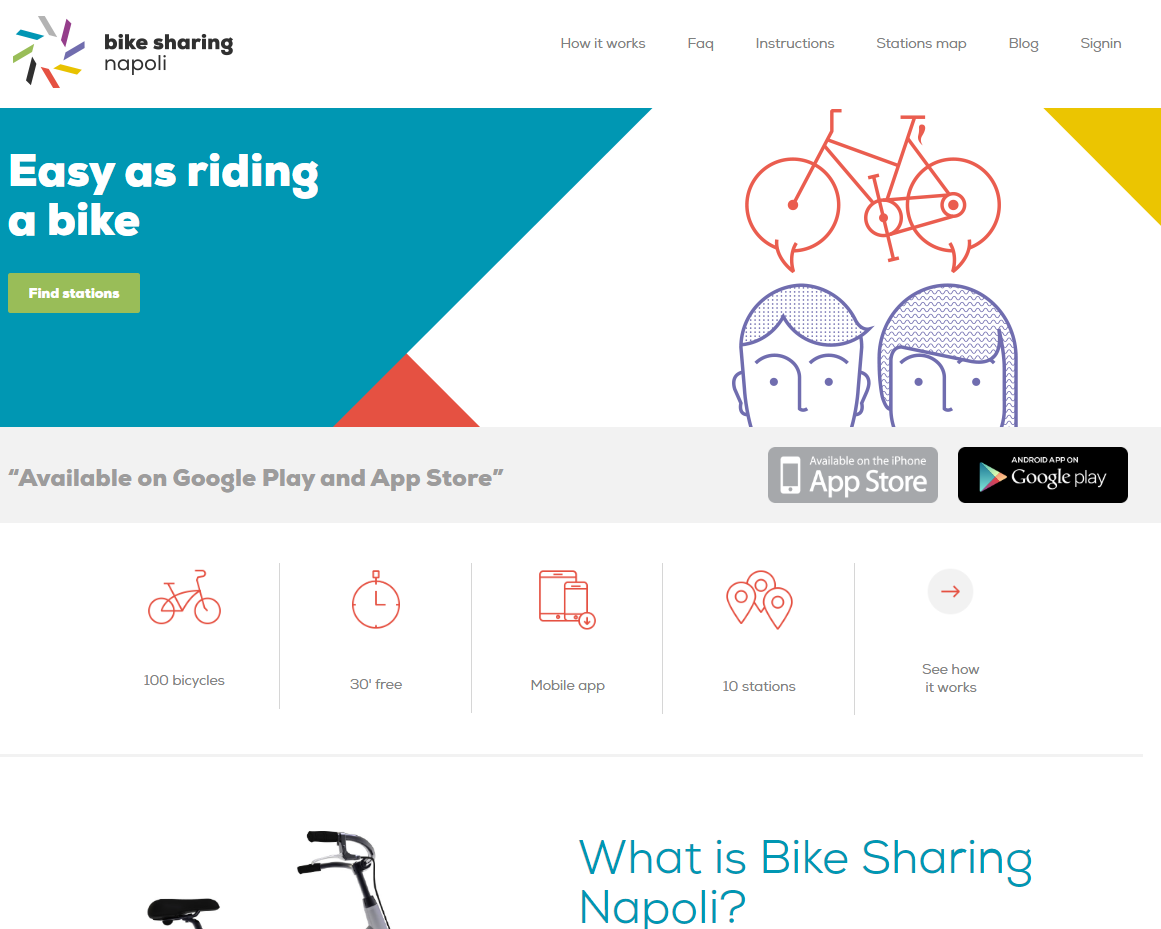Click the stopwatch icon above 30' free
Image resolution: width=1161 pixels, height=929 pixels.
(x=376, y=600)
